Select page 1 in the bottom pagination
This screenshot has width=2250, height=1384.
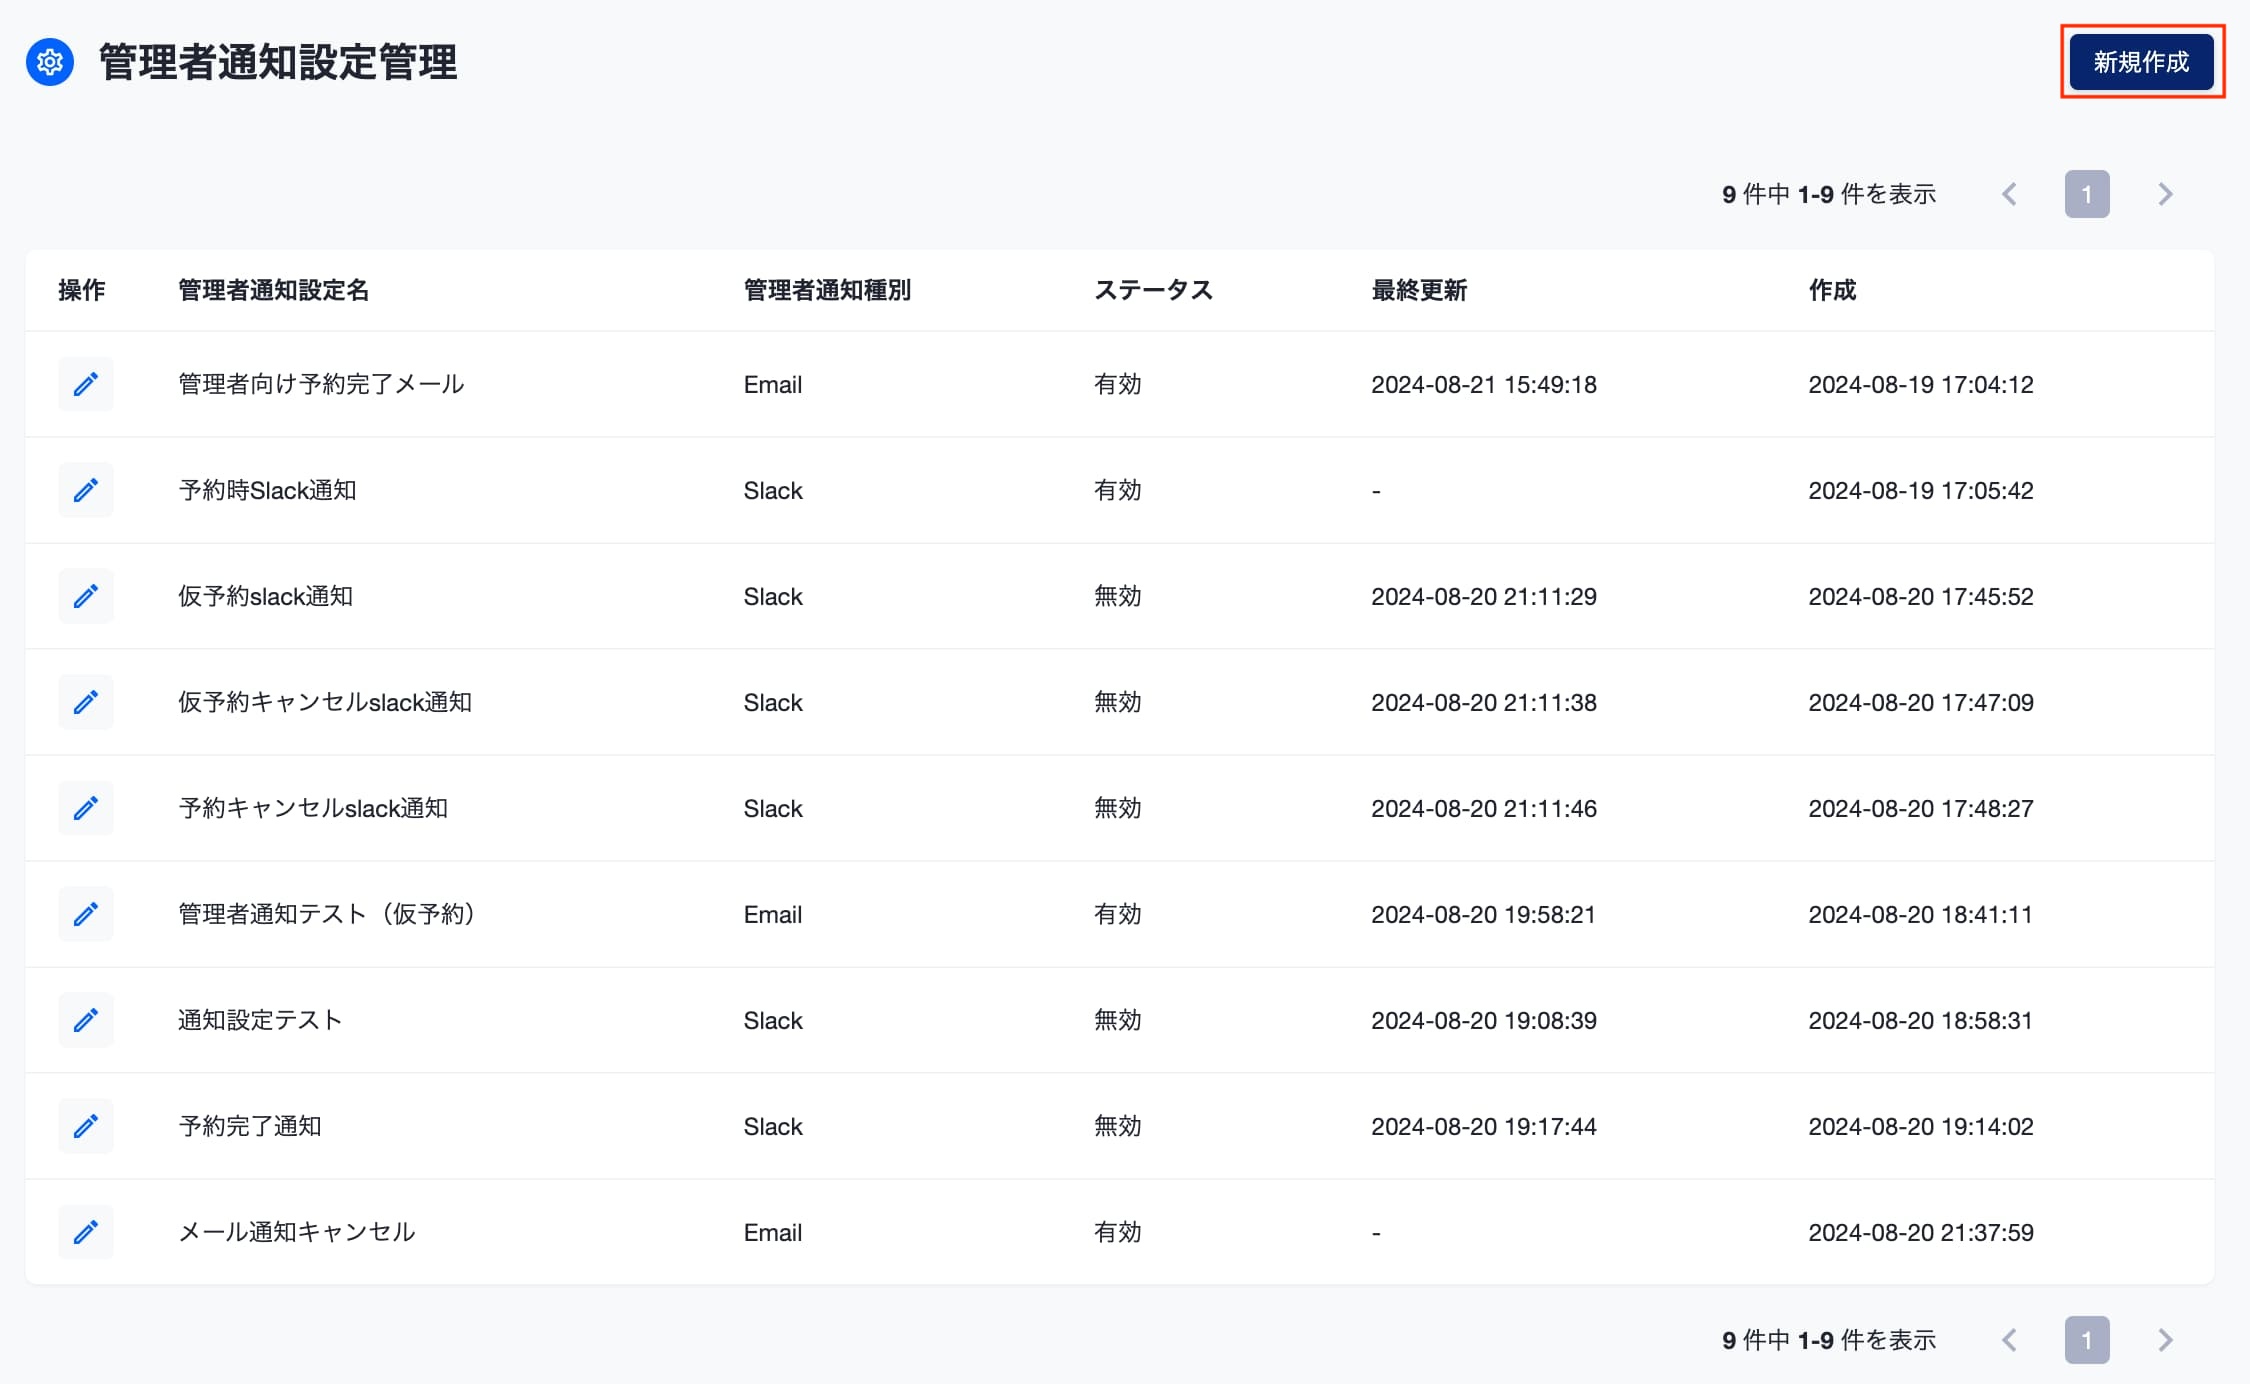click(x=2087, y=1340)
